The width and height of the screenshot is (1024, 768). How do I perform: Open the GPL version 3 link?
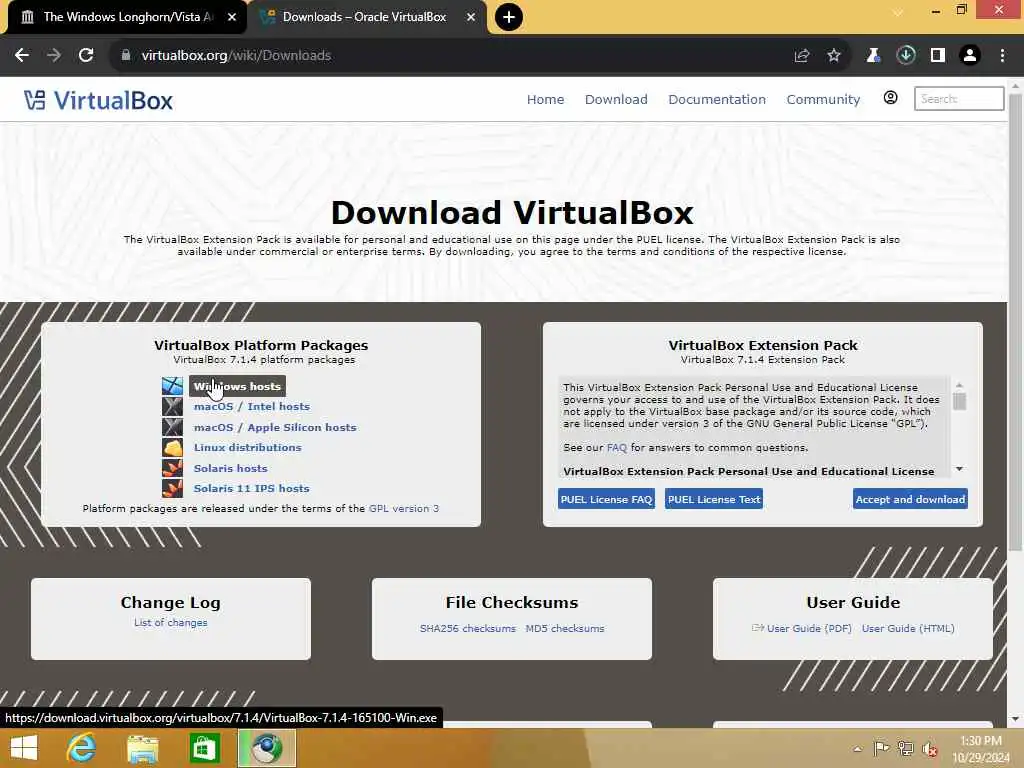[404, 508]
